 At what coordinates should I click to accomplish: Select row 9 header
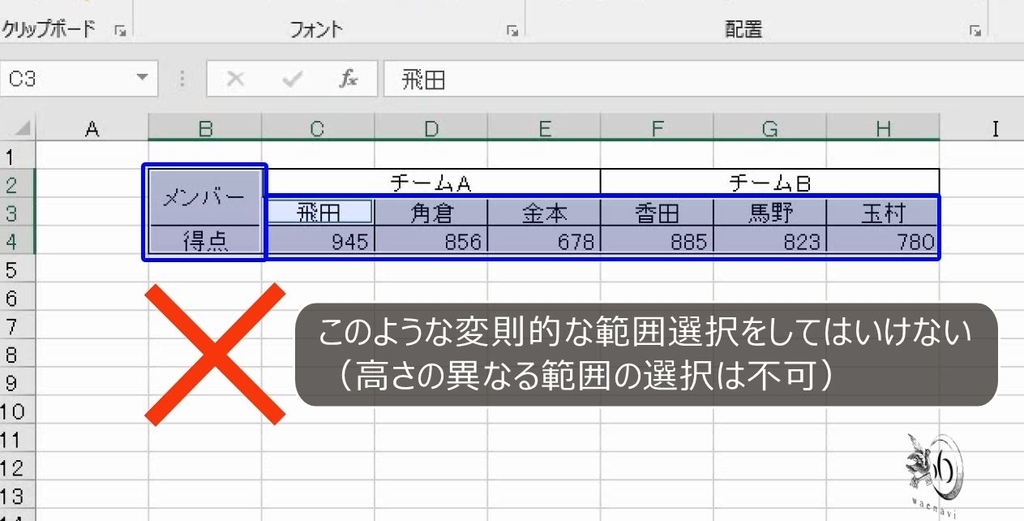click(x=18, y=381)
